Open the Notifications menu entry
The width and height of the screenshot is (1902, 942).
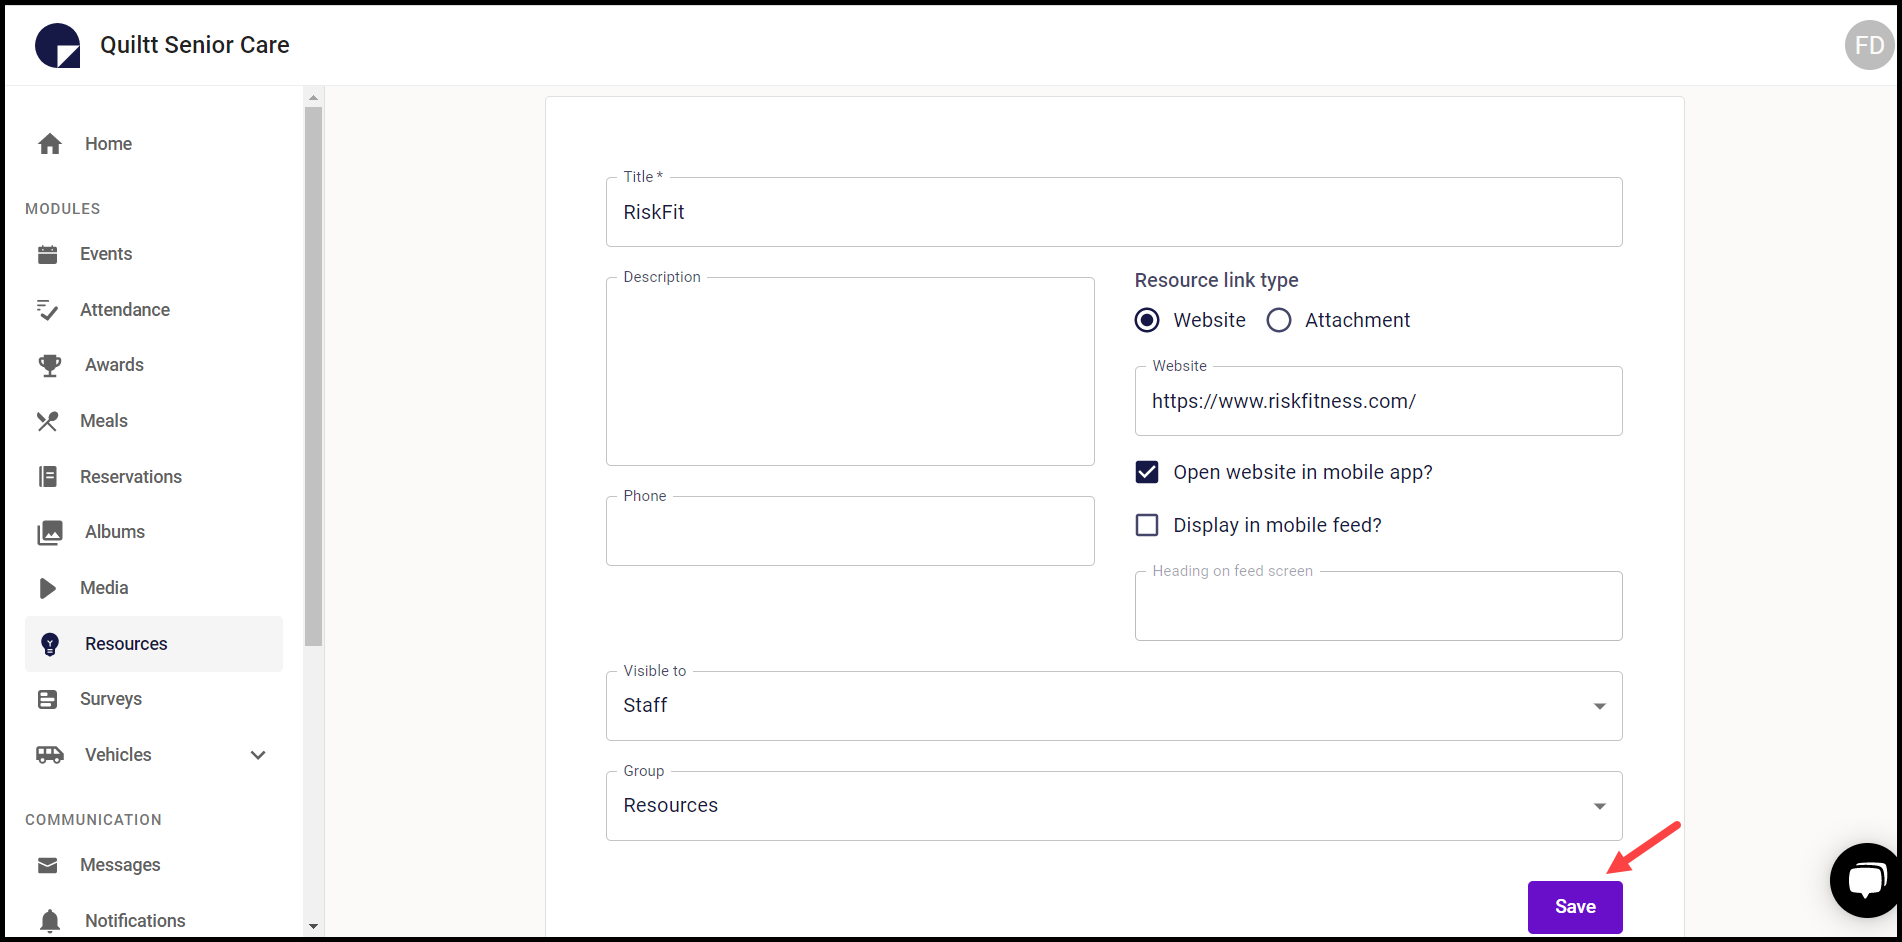[134, 920]
